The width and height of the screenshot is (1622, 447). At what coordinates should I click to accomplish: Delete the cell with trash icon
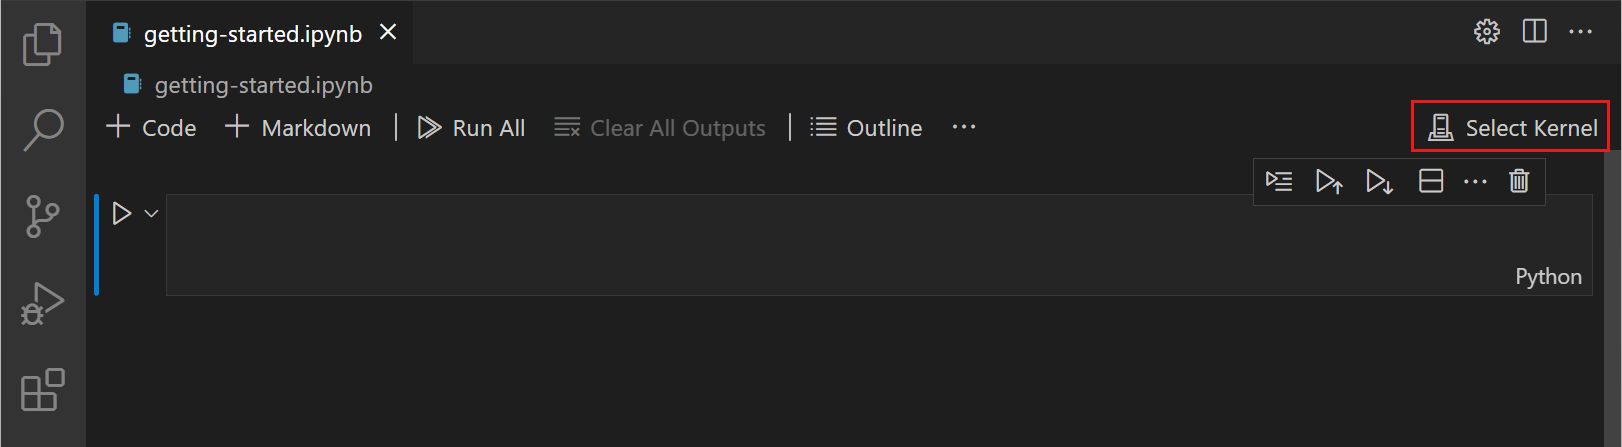coord(1519,181)
